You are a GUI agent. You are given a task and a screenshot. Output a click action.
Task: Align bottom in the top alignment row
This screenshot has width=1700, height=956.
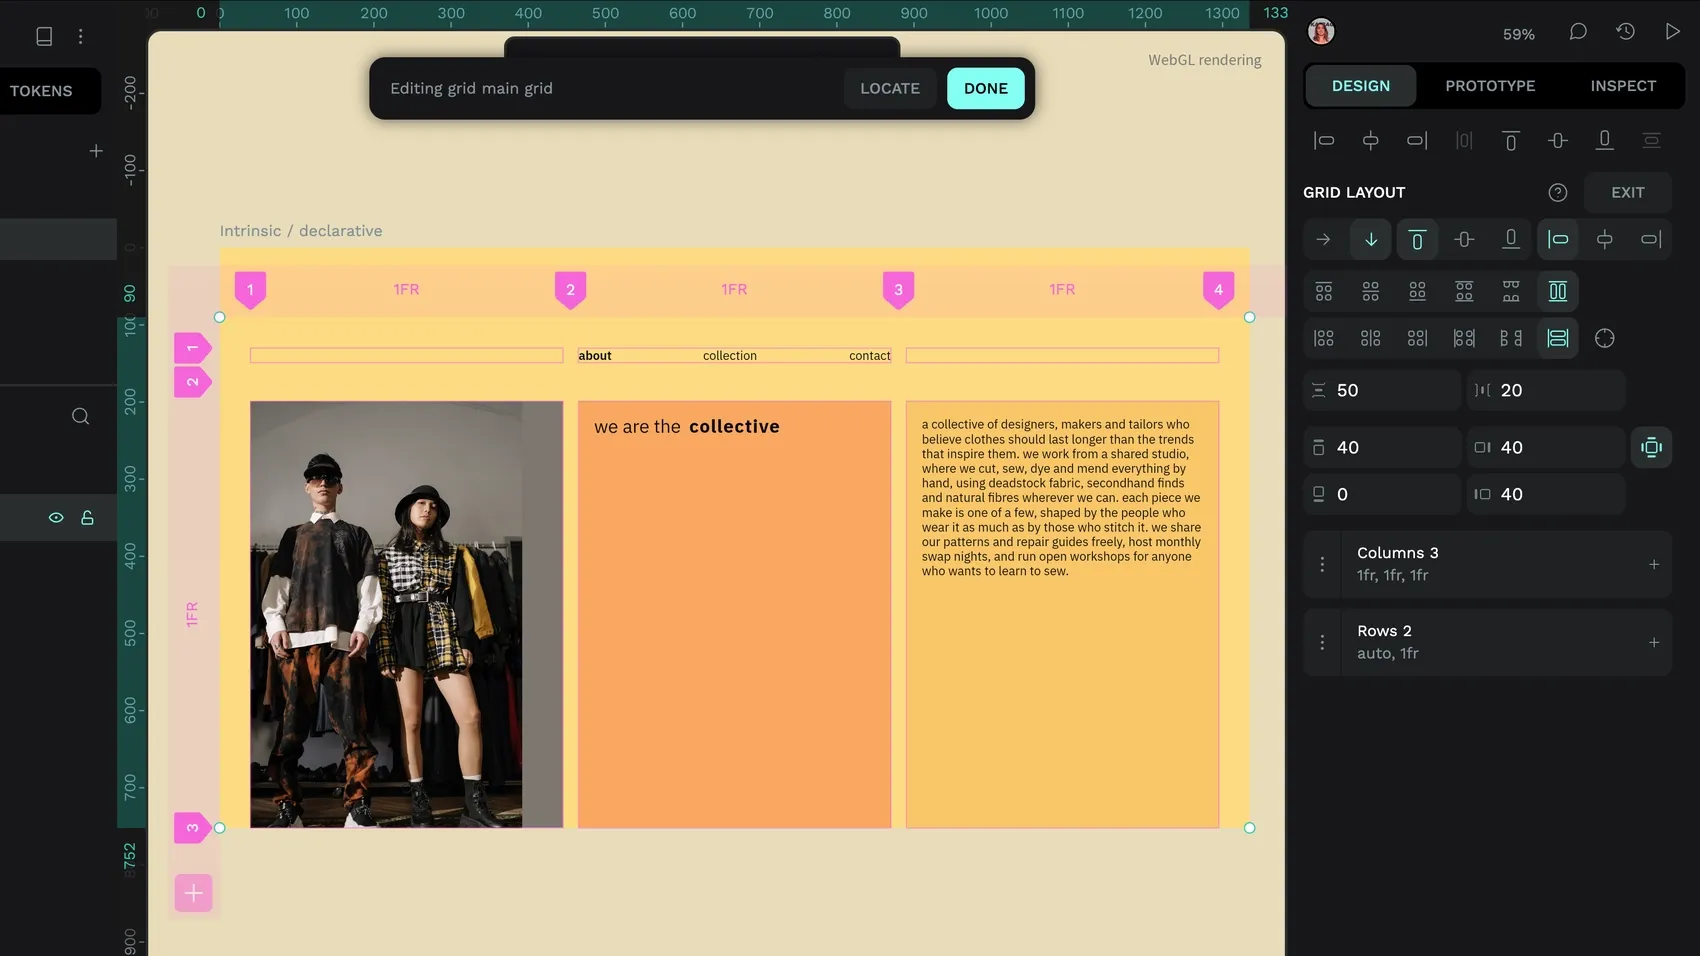pos(1605,140)
